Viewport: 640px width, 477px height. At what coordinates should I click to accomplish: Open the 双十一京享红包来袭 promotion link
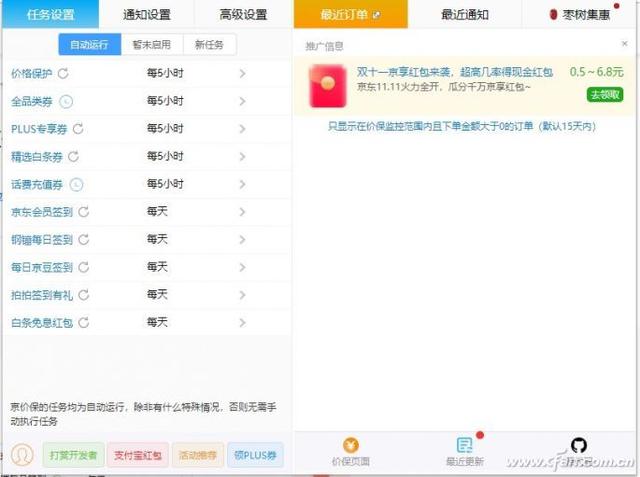tap(455, 72)
